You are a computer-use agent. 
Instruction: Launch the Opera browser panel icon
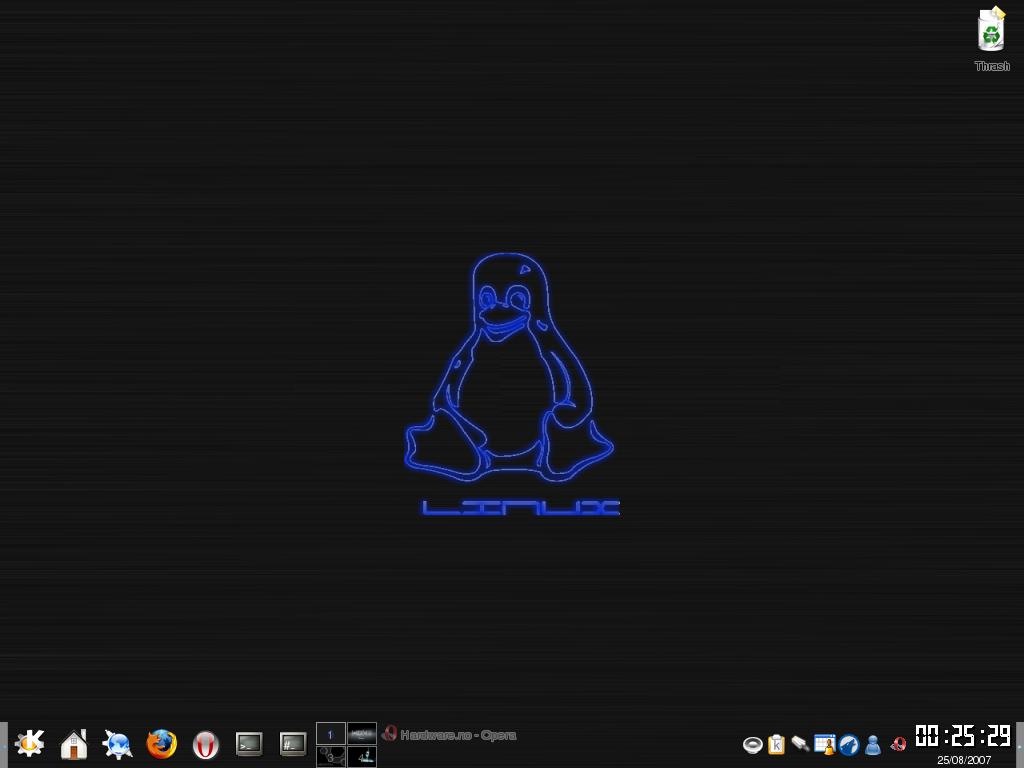206,744
